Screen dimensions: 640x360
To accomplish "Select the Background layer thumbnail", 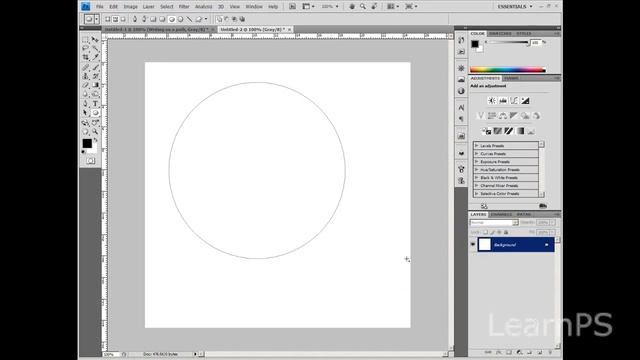I will pyautogui.click(x=484, y=244).
